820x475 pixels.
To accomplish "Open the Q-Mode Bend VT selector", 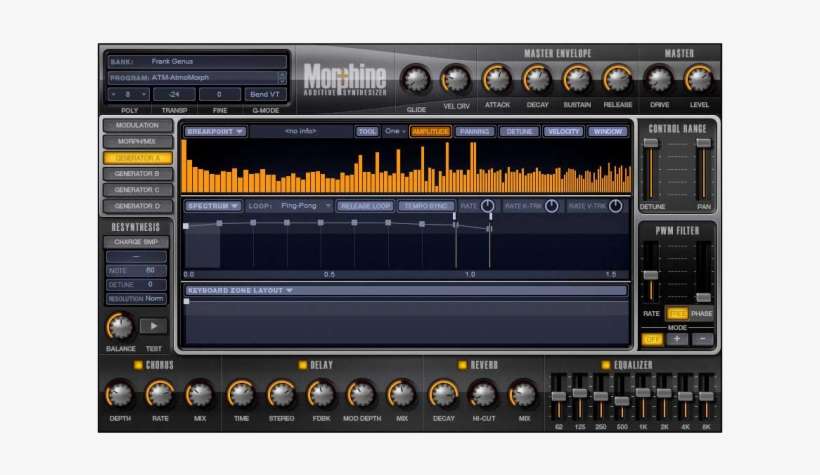I will click(x=265, y=95).
